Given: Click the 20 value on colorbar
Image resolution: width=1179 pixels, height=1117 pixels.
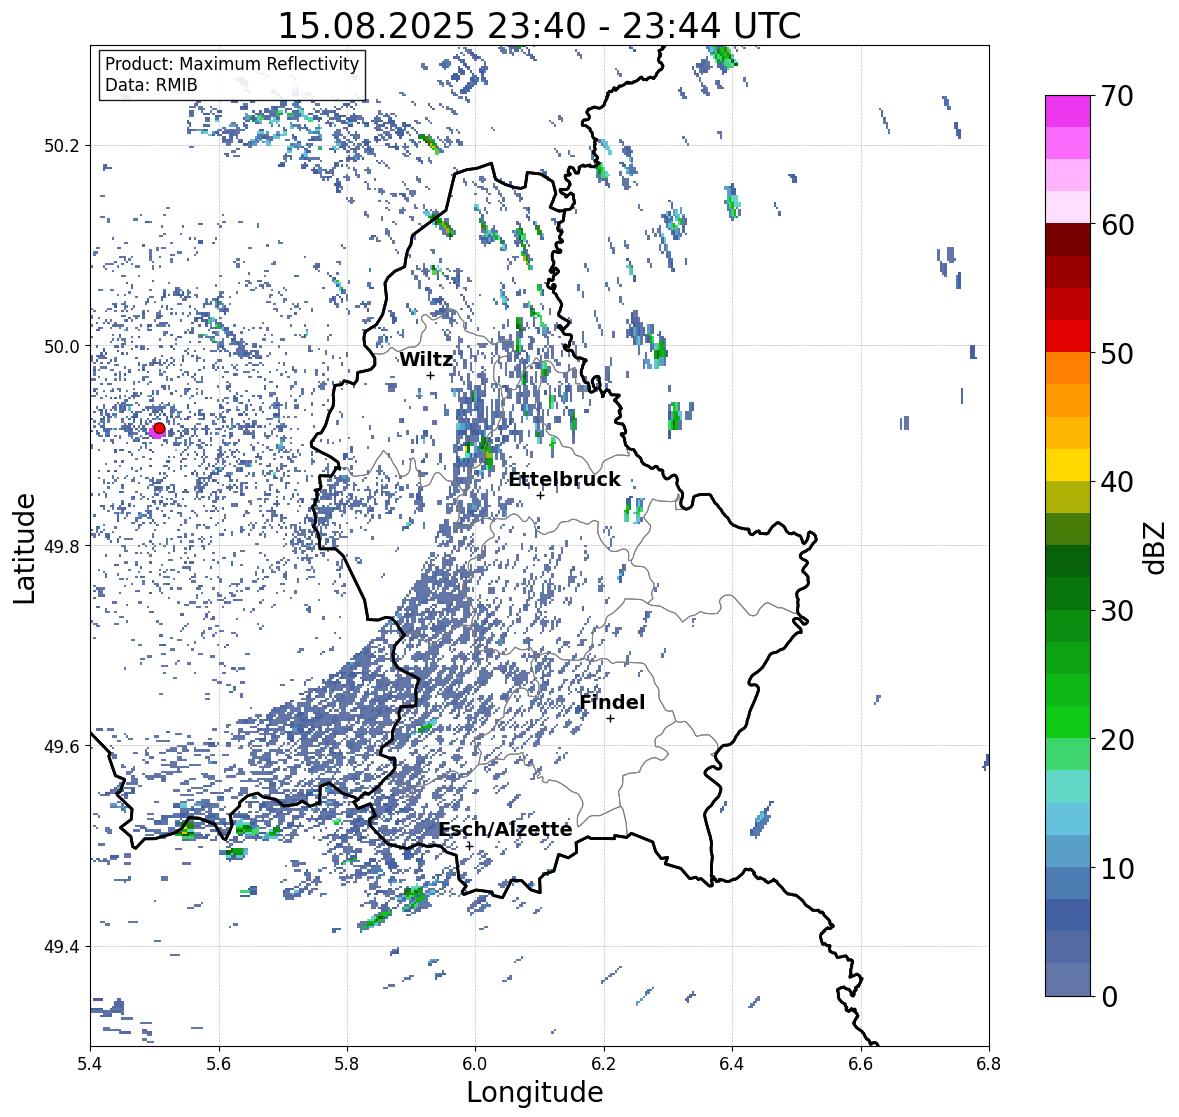Looking at the screenshot, I should point(1117,740).
